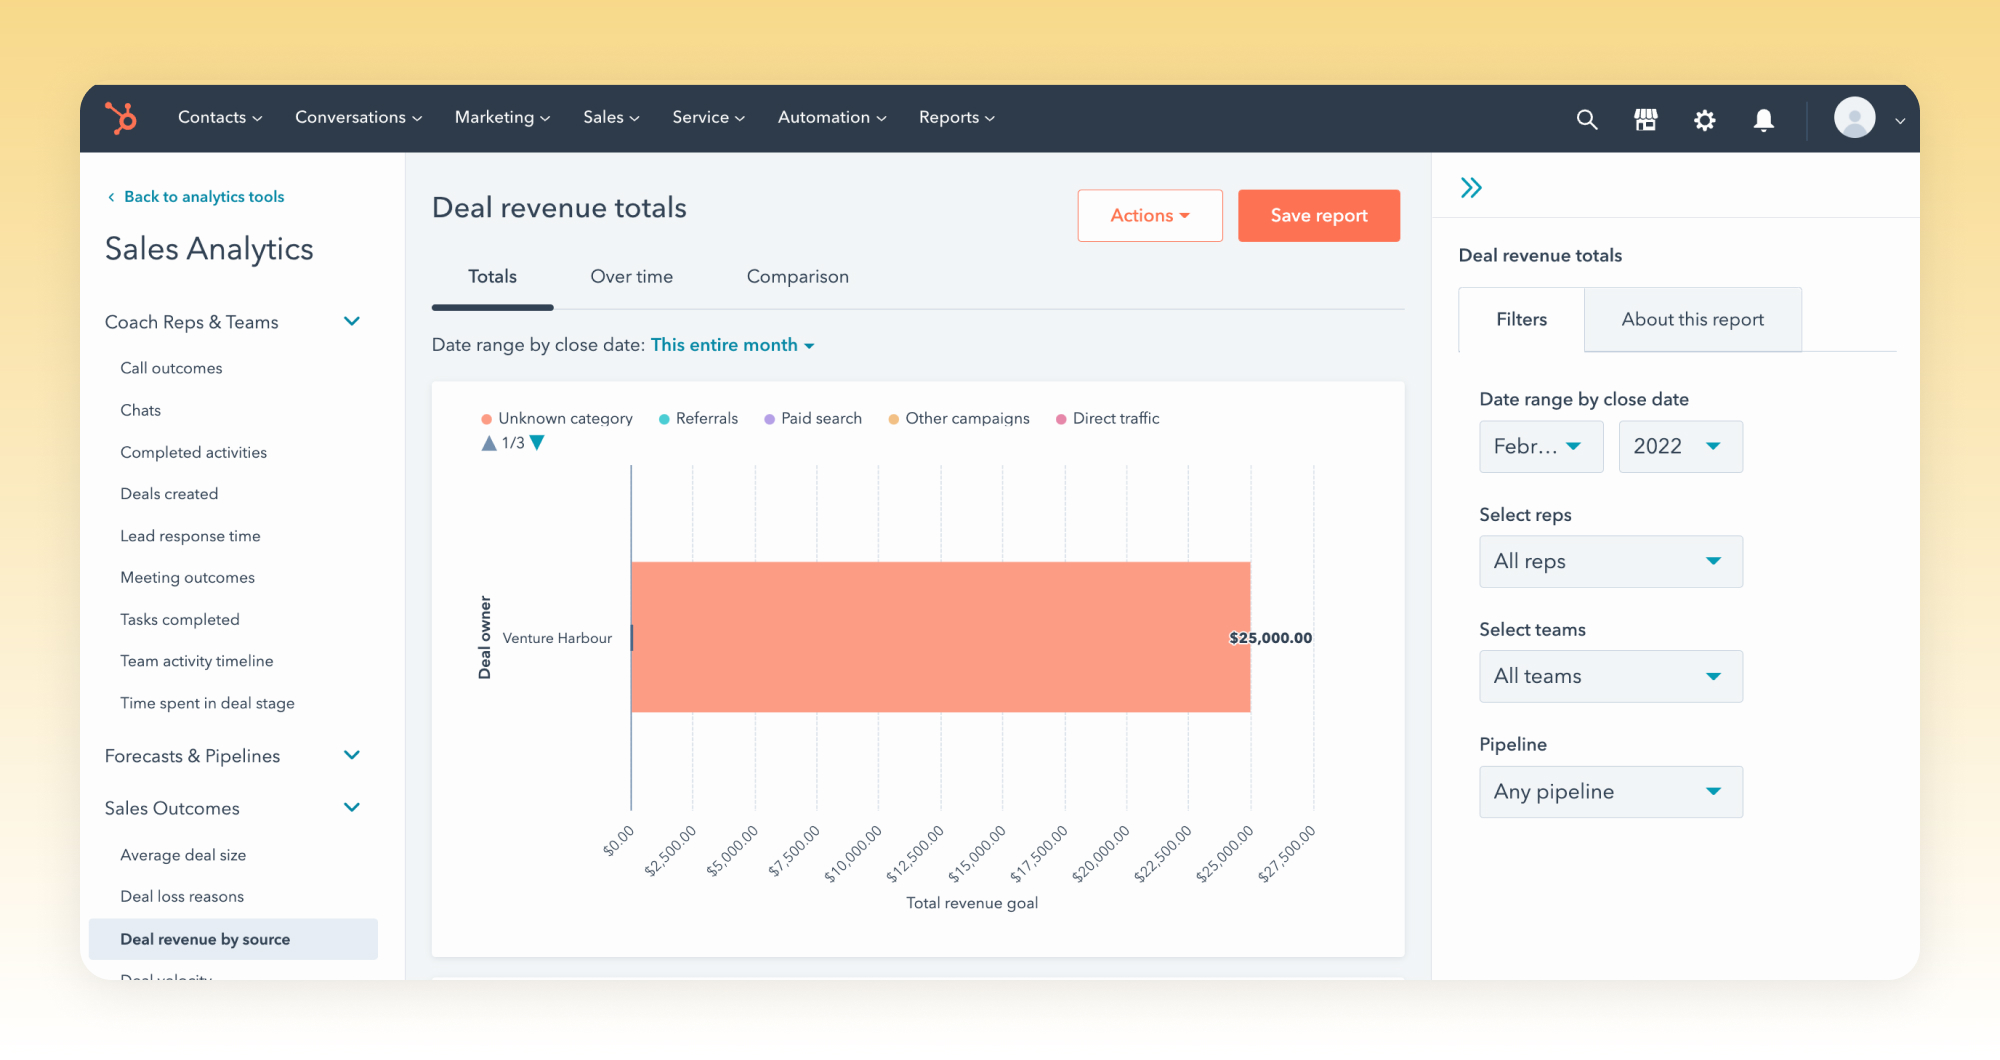The width and height of the screenshot is (2000, 1060).
Task: Open the Contacts menu
Action: 220,117
